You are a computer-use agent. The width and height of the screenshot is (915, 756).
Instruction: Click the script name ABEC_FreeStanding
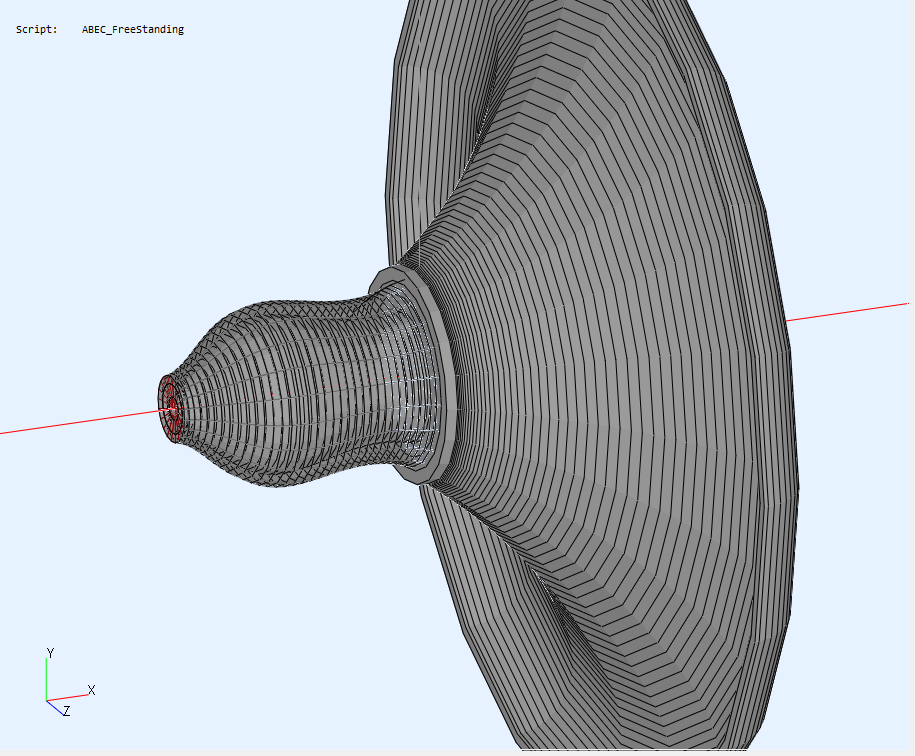click(x=132, y=29)
